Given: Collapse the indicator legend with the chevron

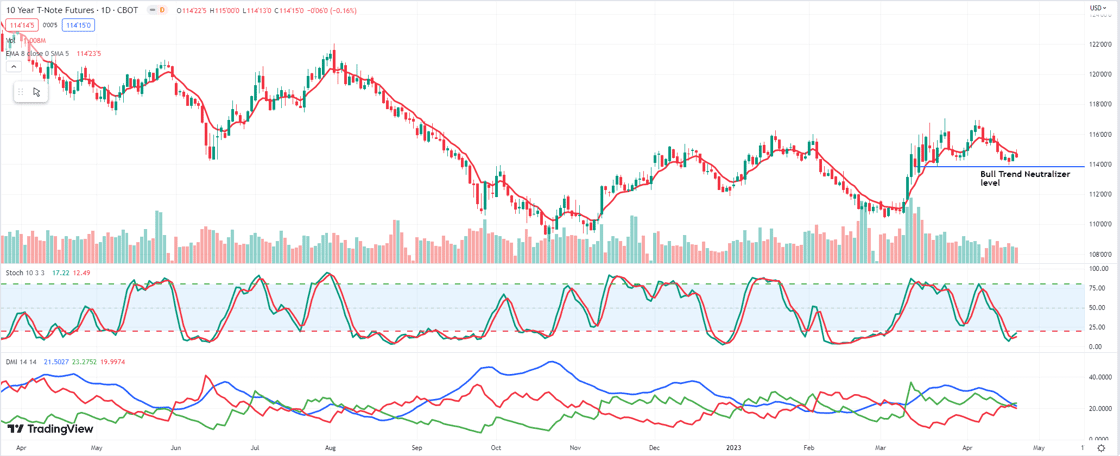Looking at the screenshot, I should click(13, 66).
